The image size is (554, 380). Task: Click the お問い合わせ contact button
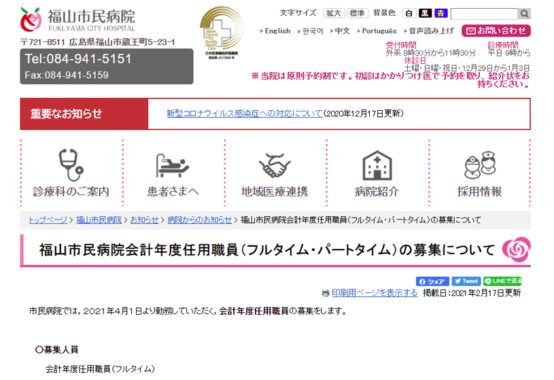click(496, 31)
